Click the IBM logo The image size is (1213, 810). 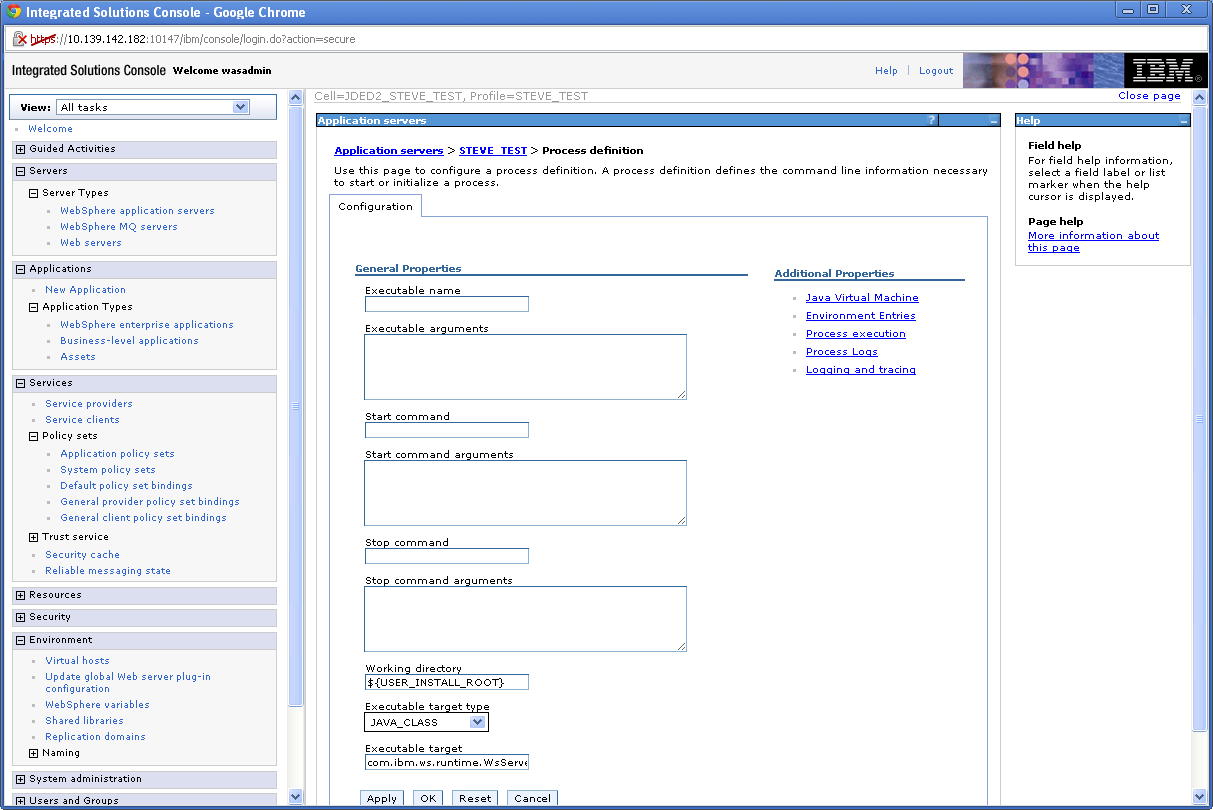1164,71
